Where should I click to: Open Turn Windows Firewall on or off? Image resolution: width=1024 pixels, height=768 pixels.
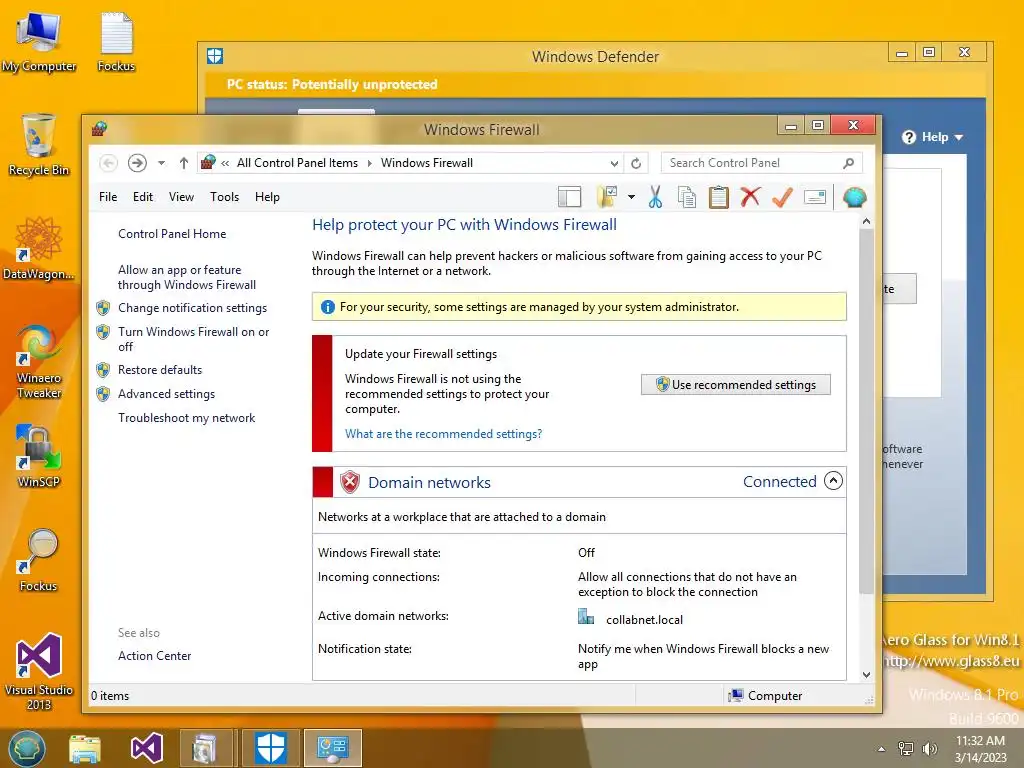point(193,339)
